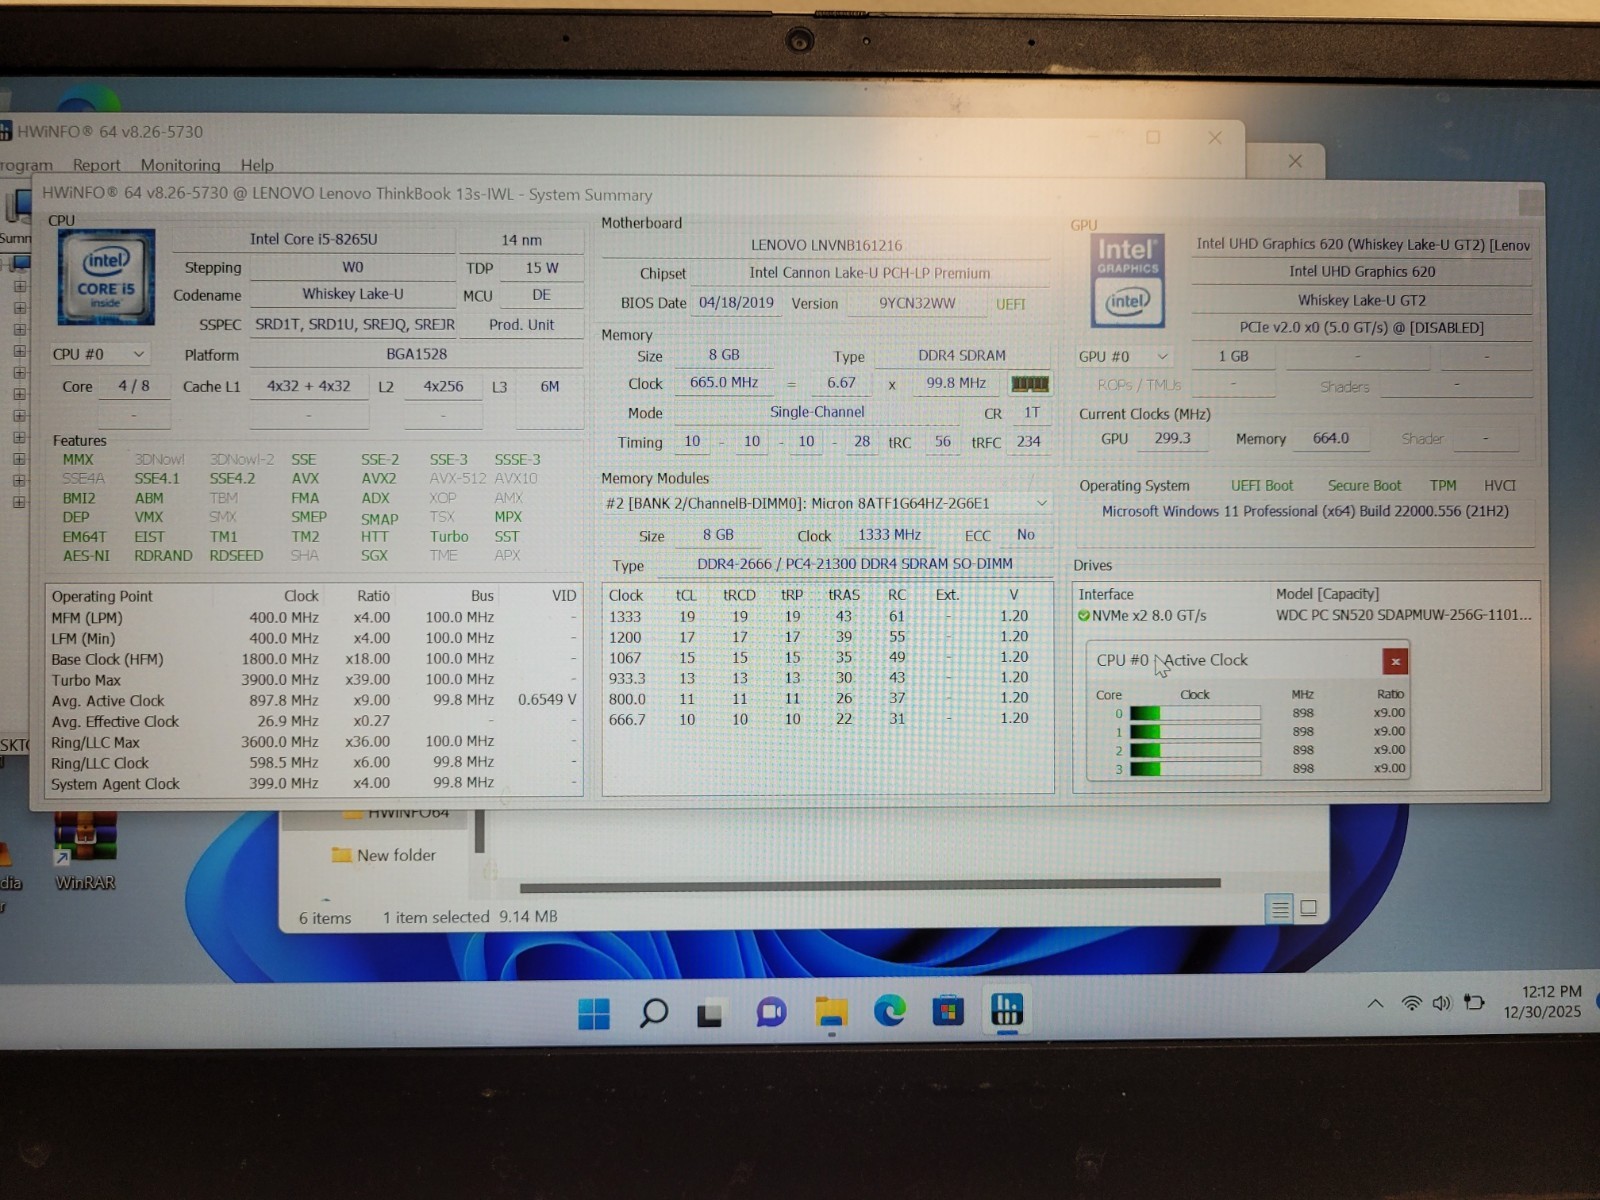Switch Explorer to large thumbnails view
Viewport: 1600px width, 1200px height.
[1308, 908]
